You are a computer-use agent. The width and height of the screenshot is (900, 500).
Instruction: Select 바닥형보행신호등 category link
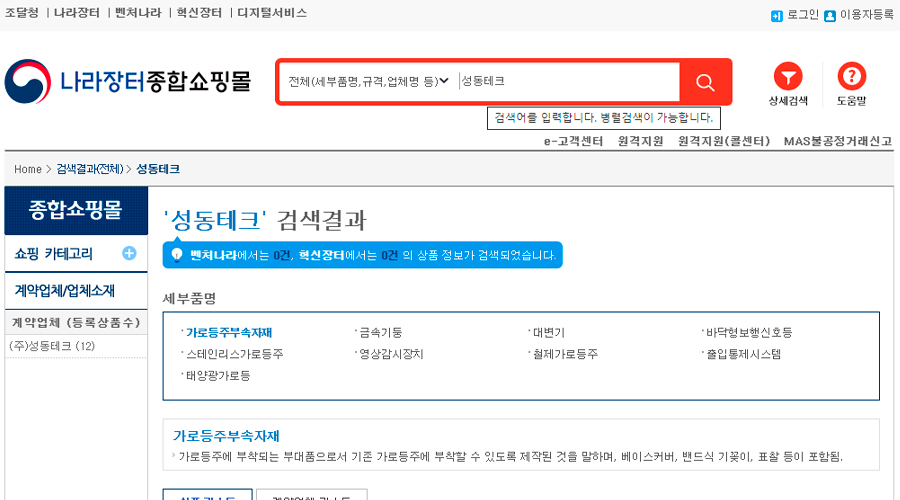(x=749, y=333)
